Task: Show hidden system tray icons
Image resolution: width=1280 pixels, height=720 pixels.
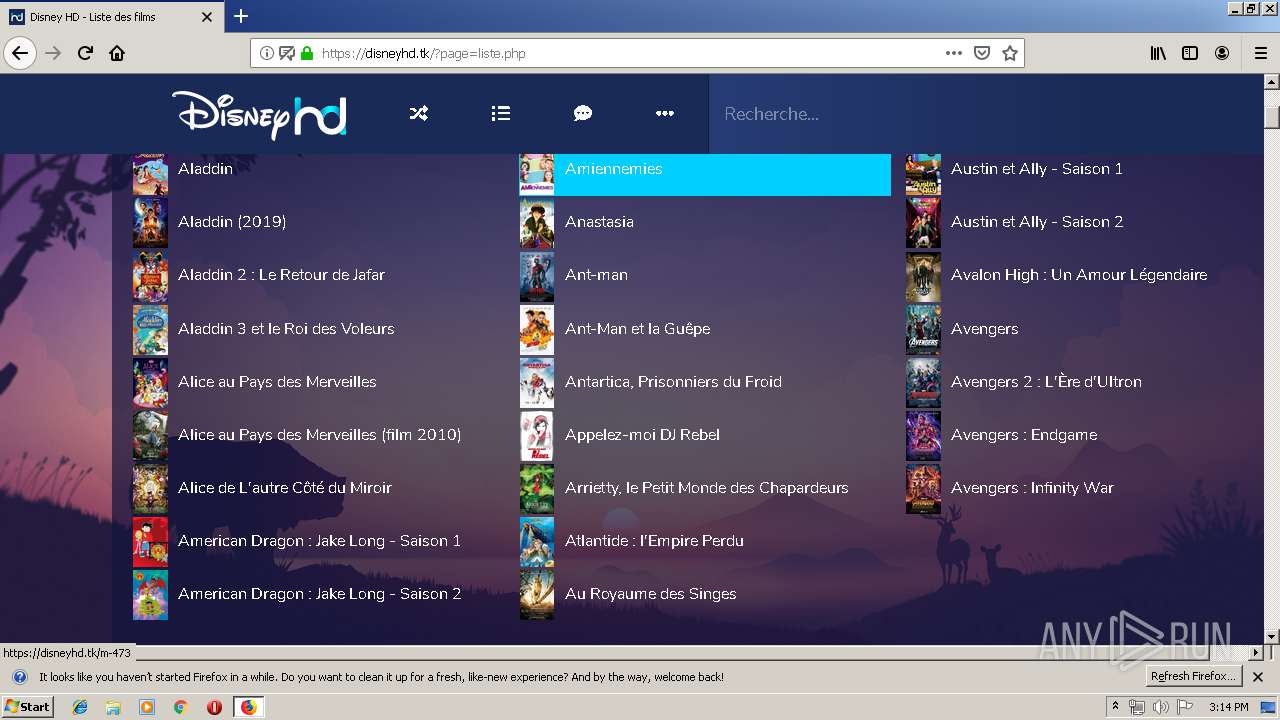Action: pos(1115,707)
